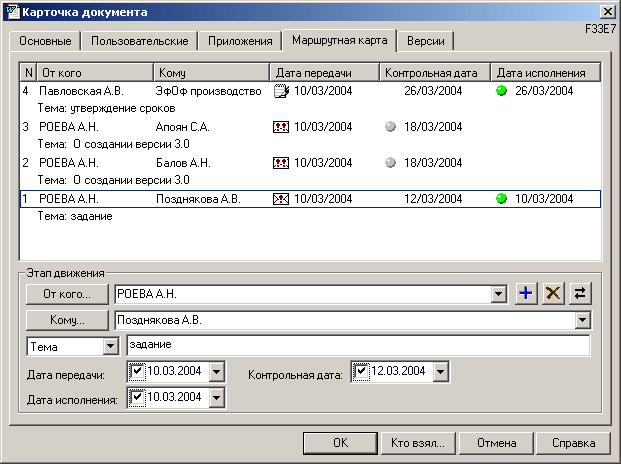Click the blue plus add stage icon
621x464 pixels.
[x=526, y=294]
